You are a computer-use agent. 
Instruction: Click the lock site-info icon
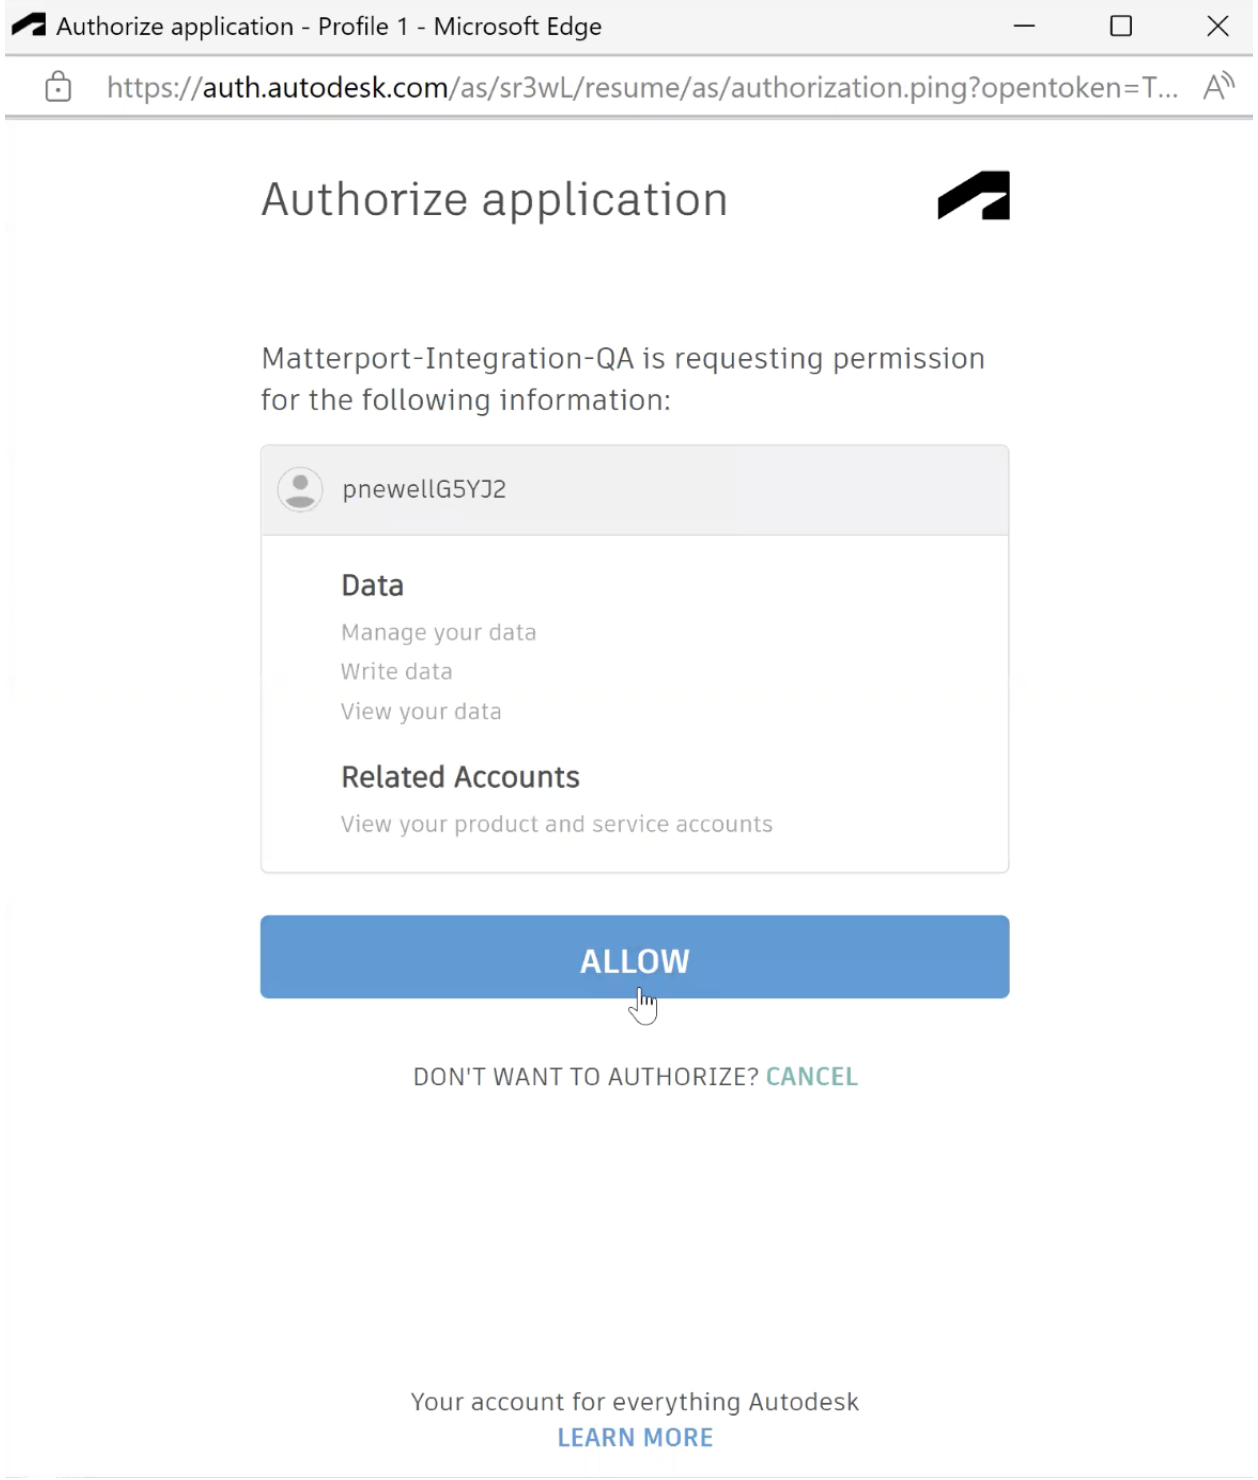pyautogui.click(x=58, y=88)
